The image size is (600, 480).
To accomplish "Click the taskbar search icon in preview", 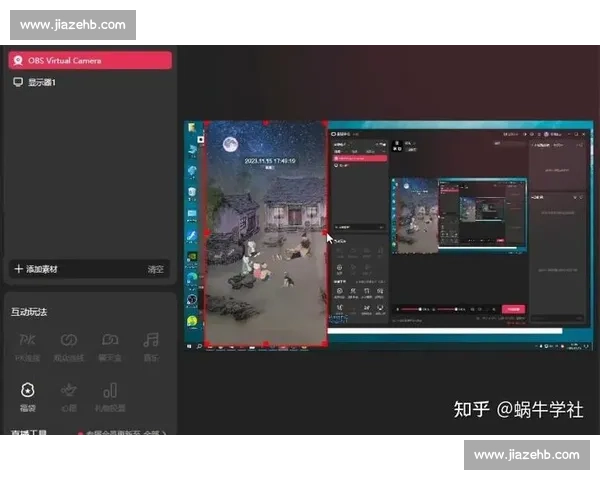I will pos(199,346).
